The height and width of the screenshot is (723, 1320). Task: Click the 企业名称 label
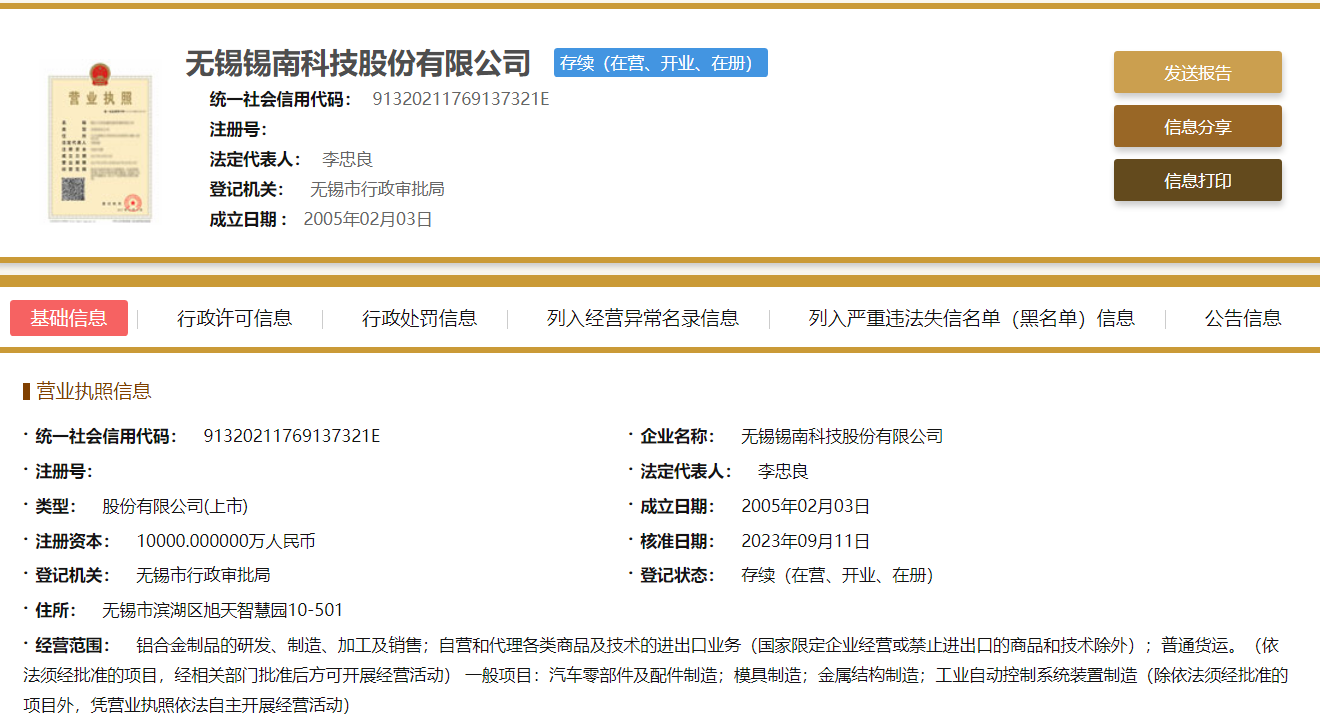point(678,436)
